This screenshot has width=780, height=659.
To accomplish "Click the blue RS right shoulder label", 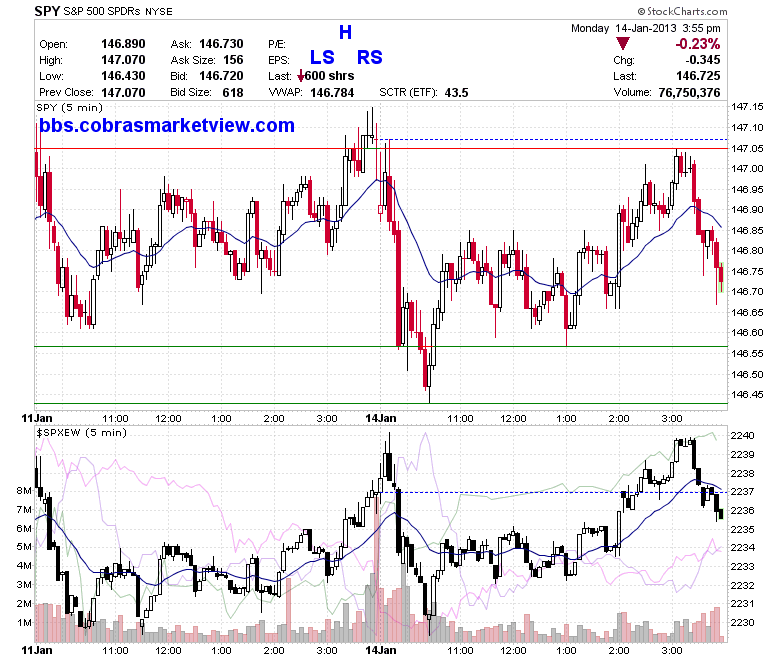I will click(370, 57).
